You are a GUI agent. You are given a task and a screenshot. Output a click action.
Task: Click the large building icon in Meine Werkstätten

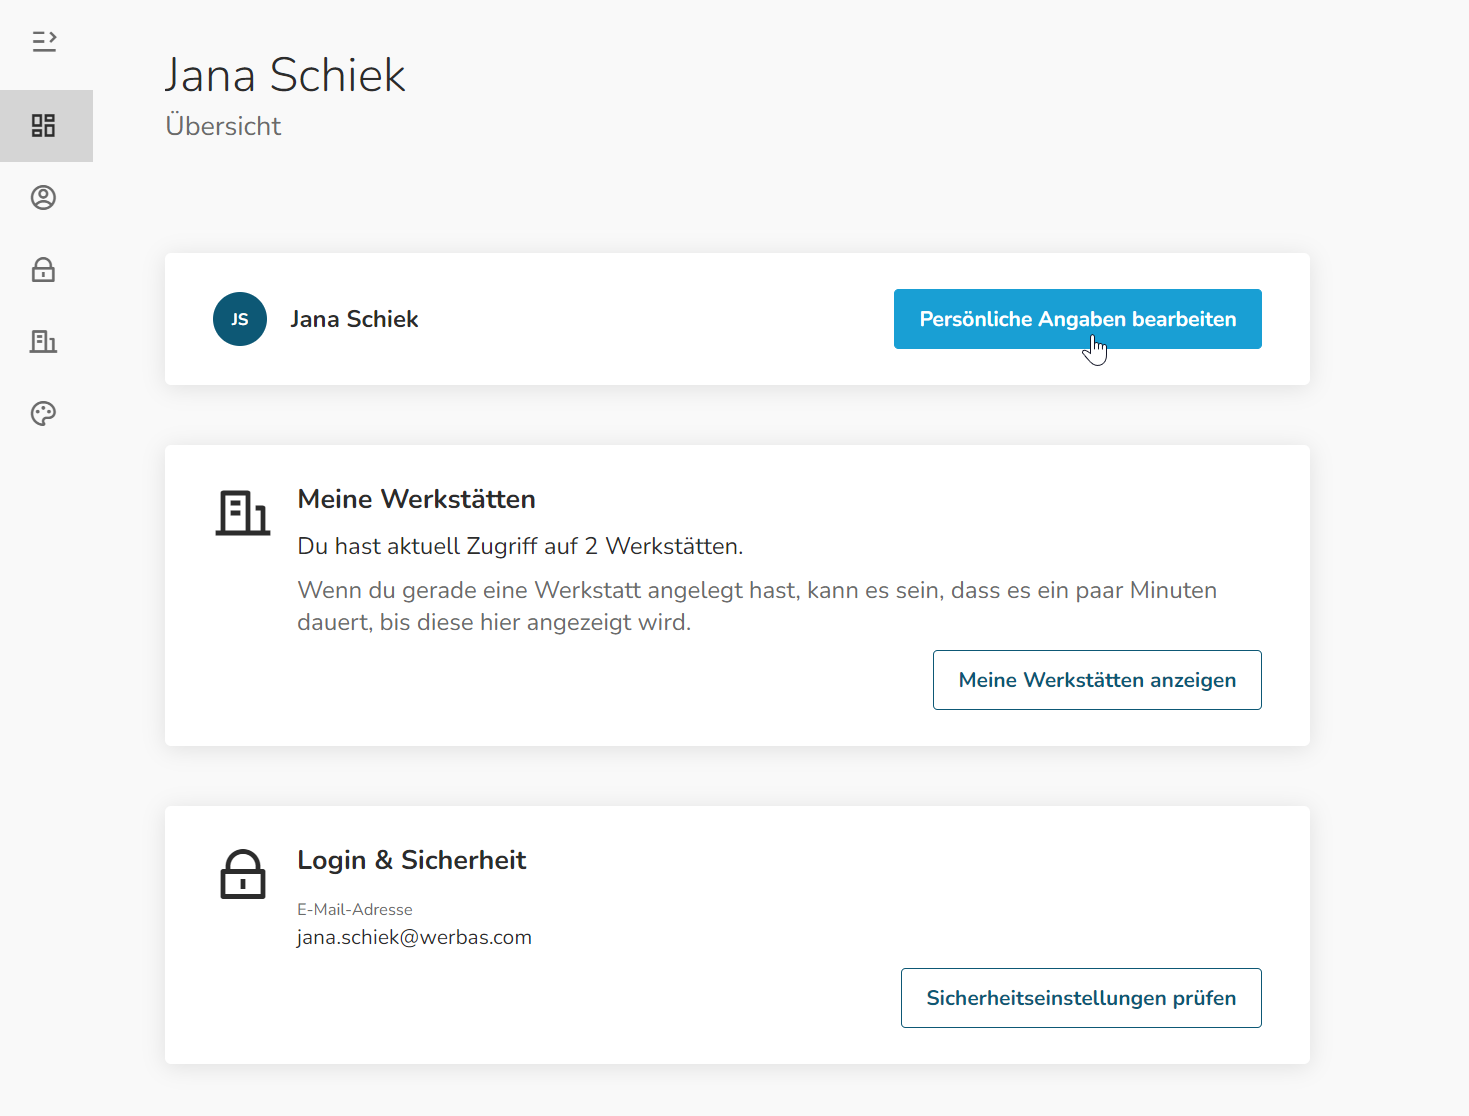tap(243, 513)
